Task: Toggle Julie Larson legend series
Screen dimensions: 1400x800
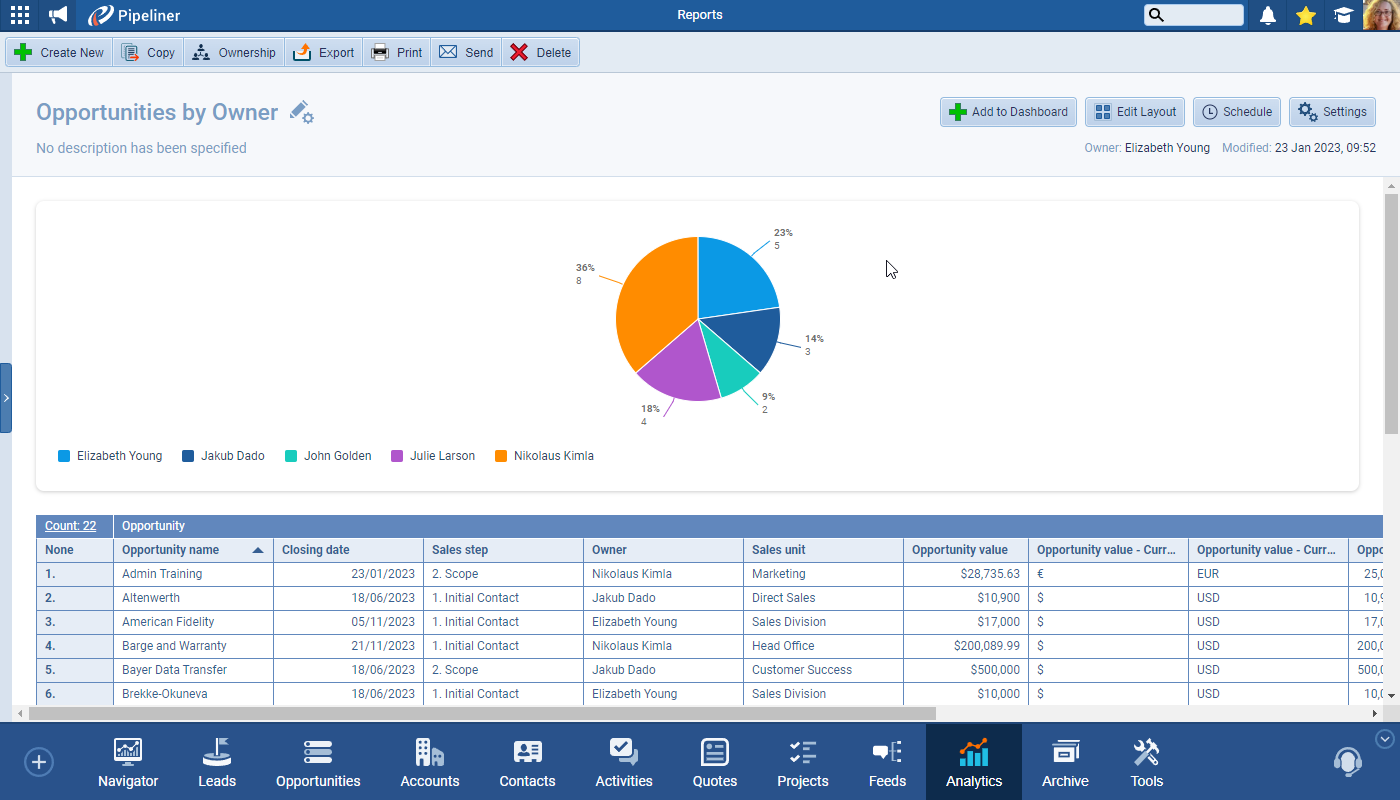Action: 432,456
